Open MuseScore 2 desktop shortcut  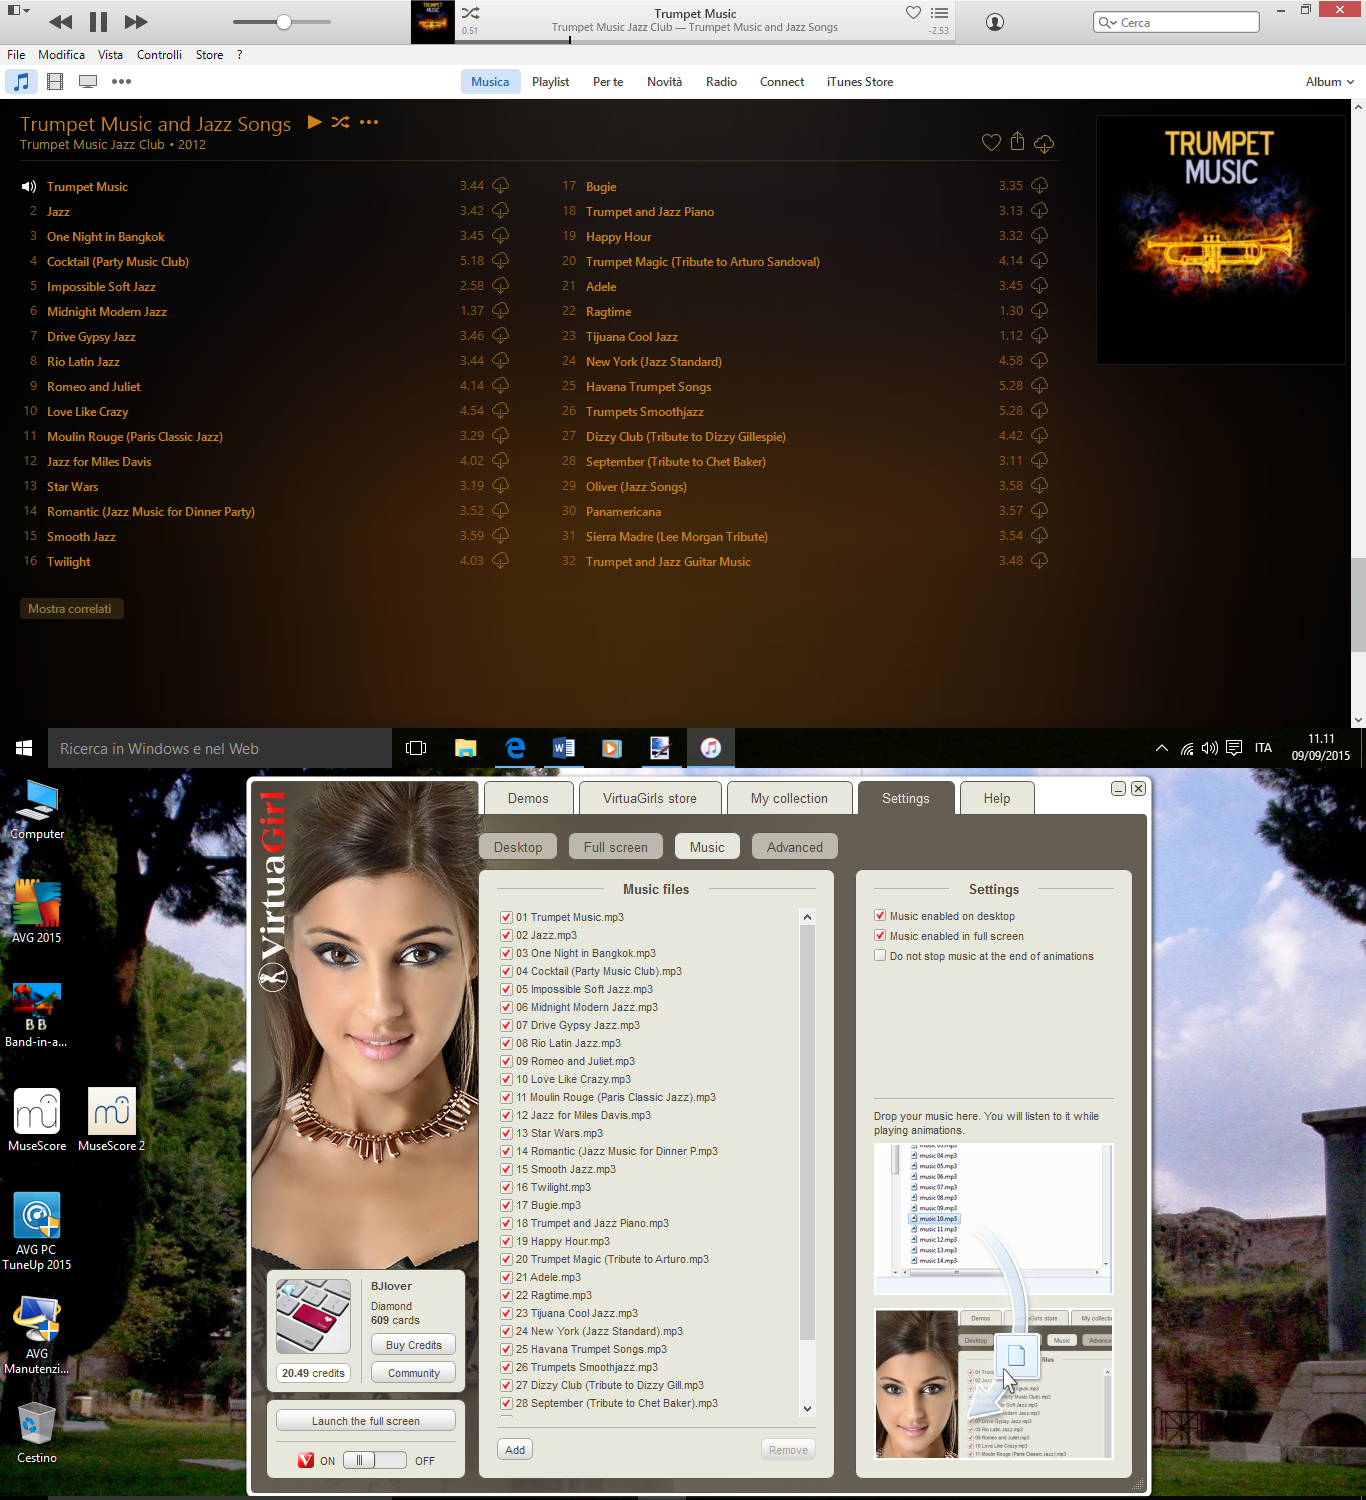click(x=111, y=1120)
